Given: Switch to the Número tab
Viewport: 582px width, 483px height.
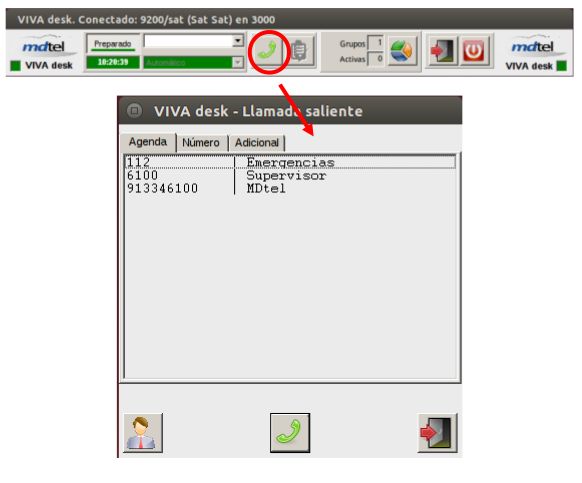Looking at the screenshot, I should [201, 143].
